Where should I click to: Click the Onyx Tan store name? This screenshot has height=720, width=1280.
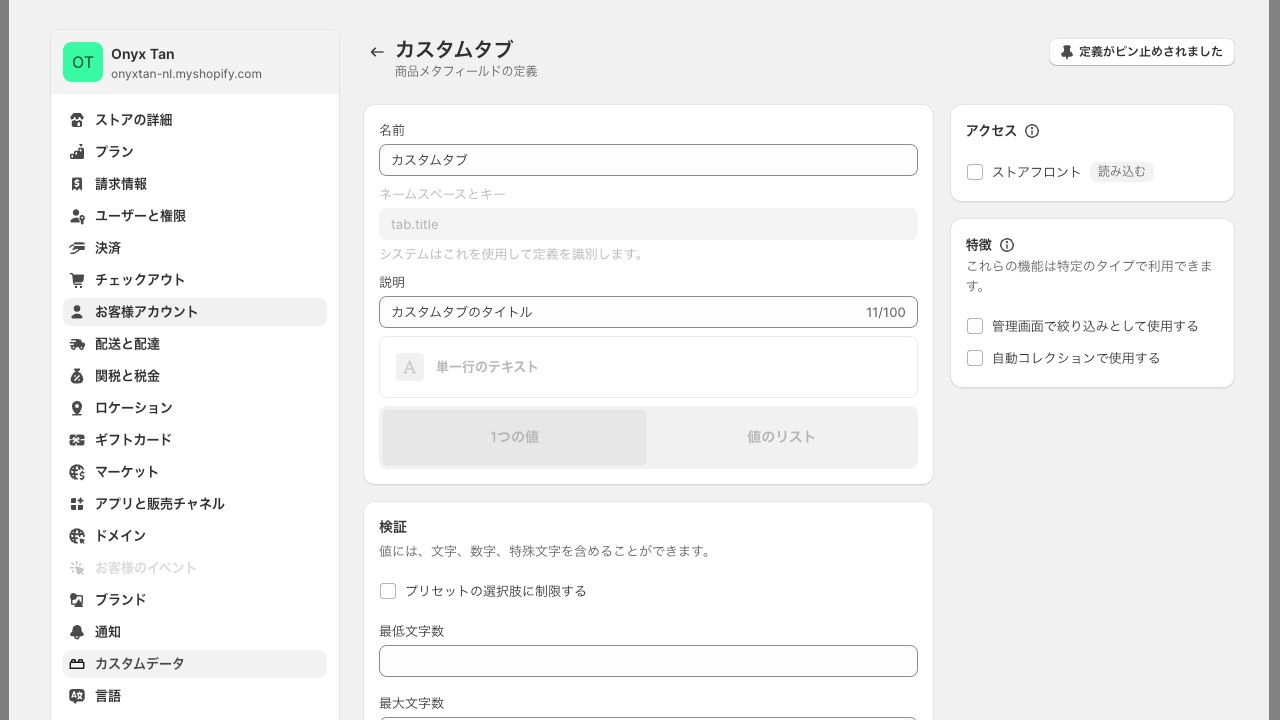pos(143,54)
